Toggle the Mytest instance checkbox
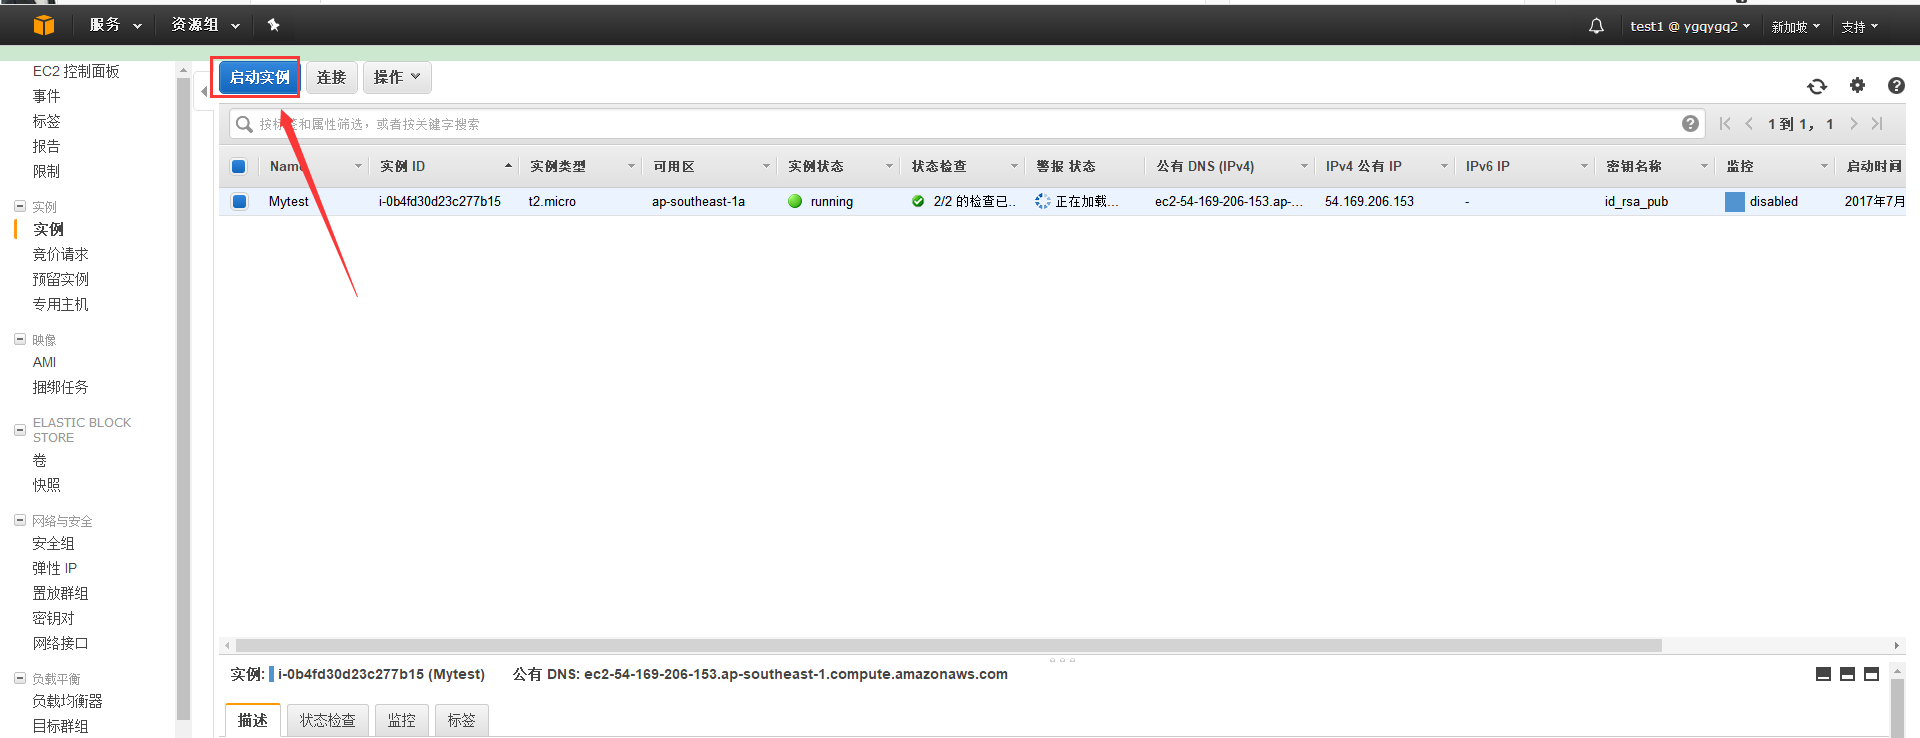The image size is (1920, 738). (239, 201)
